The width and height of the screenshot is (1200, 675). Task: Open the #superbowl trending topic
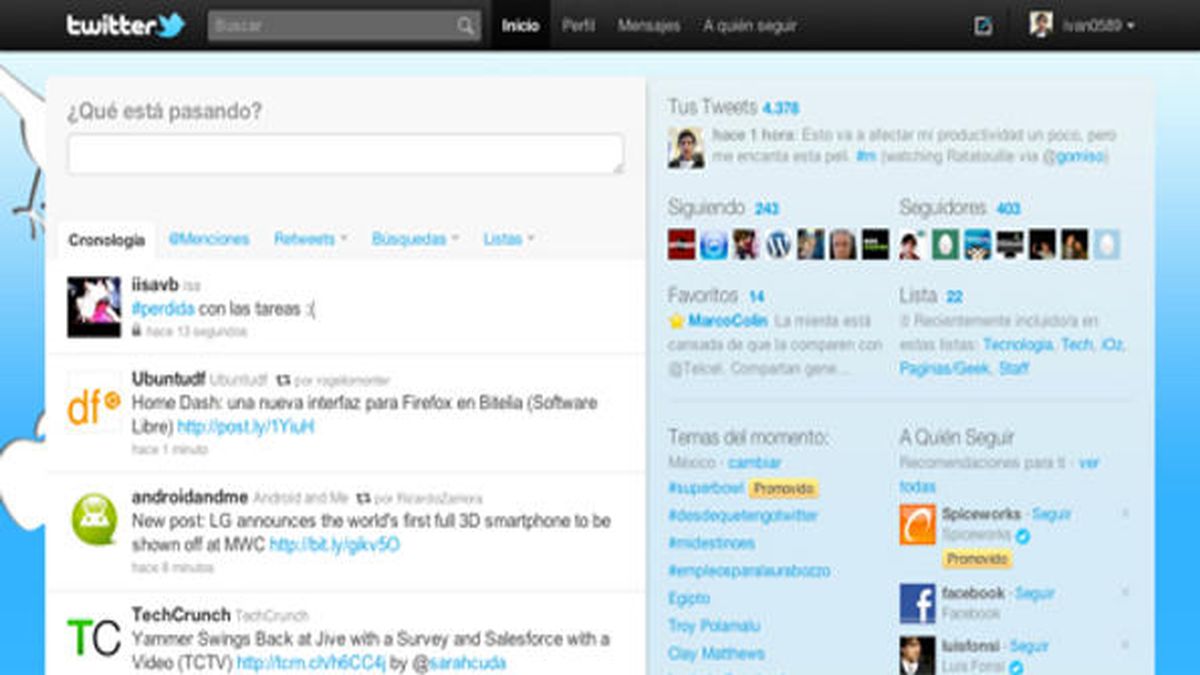click(702, 489)
